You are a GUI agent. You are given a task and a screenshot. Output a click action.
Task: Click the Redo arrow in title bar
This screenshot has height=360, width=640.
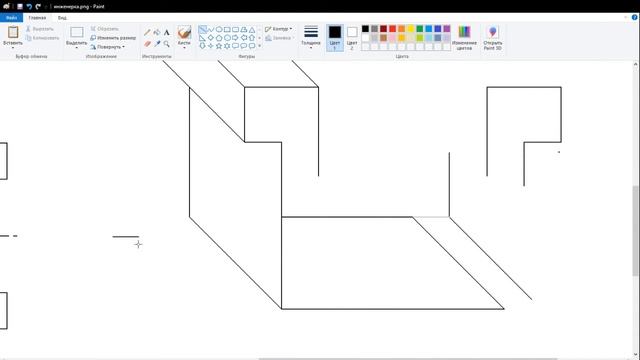38,7
